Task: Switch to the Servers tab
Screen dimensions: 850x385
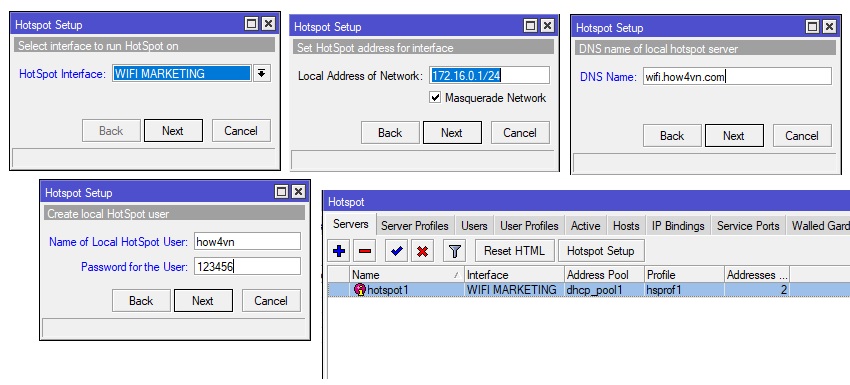Action: (351, 224)
